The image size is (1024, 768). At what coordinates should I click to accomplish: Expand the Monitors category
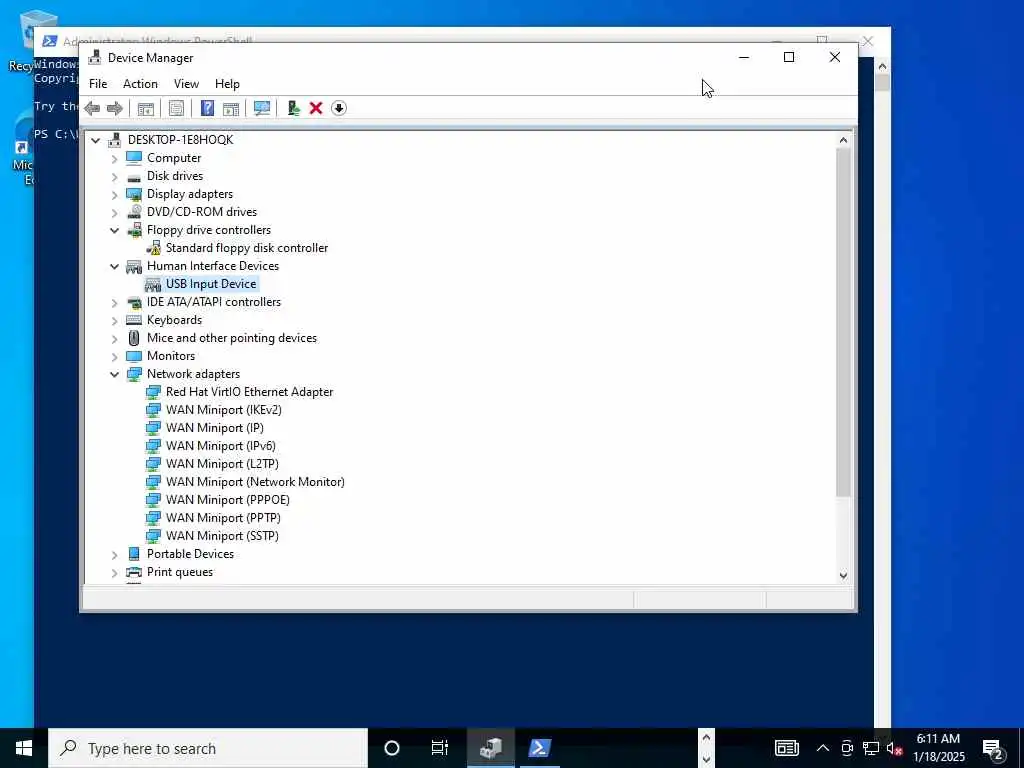coord(115,356)
